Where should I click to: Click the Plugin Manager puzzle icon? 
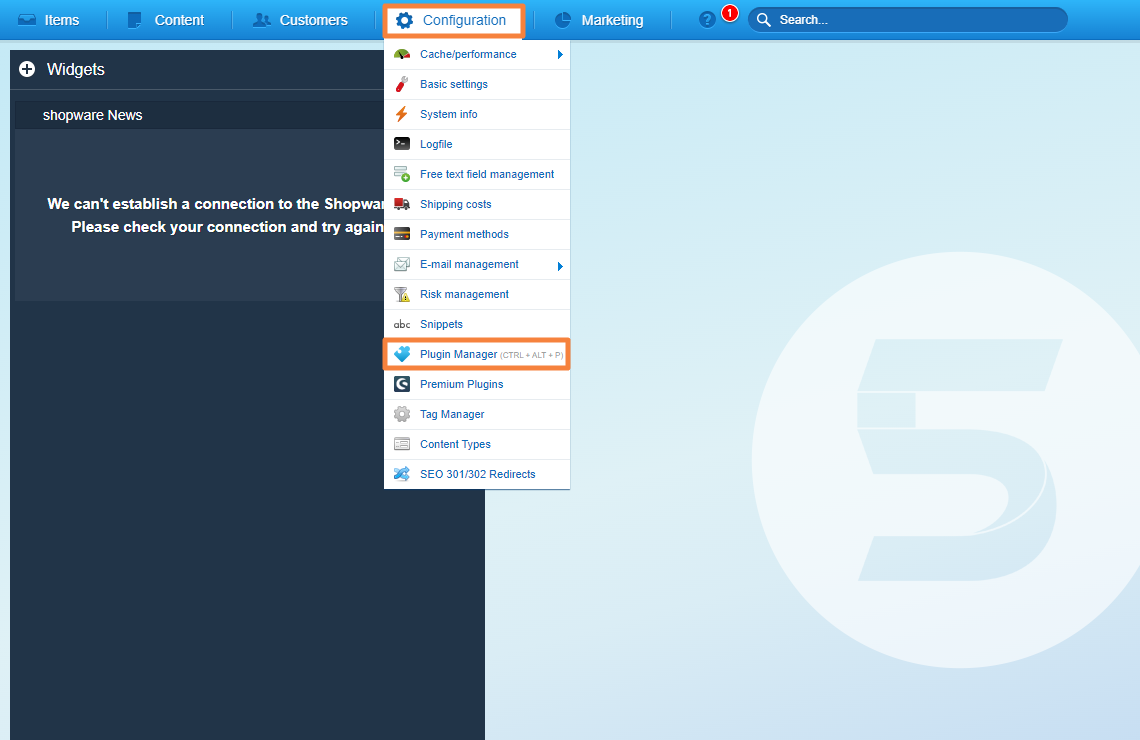coord(402,354)
